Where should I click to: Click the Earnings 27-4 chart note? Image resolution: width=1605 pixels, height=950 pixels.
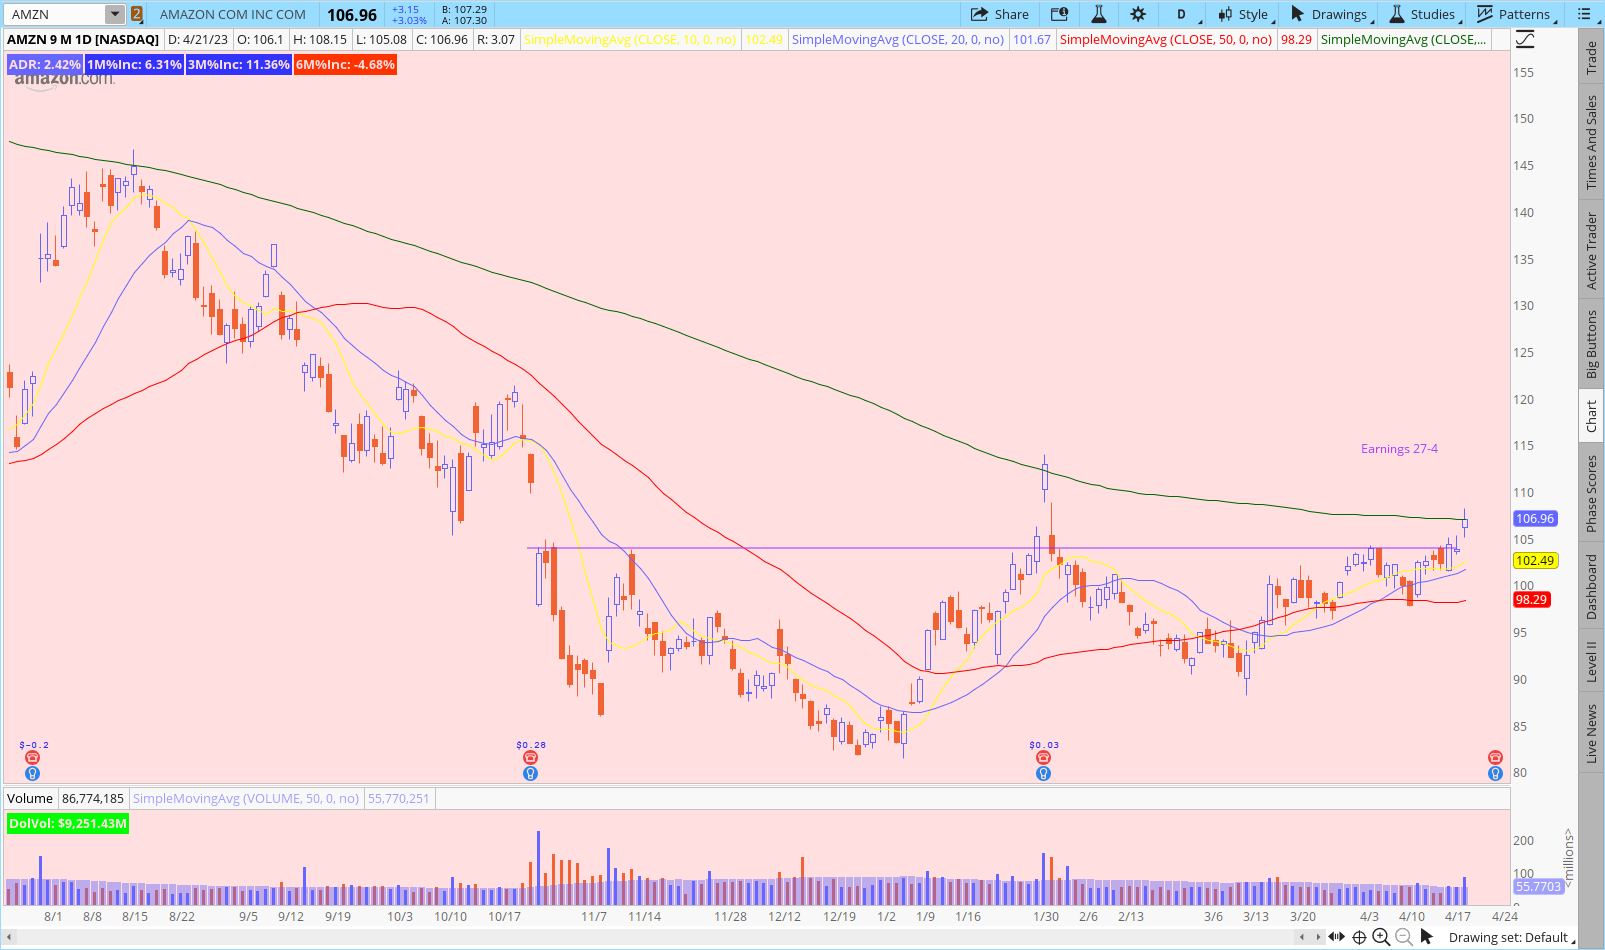point(1399,449)
